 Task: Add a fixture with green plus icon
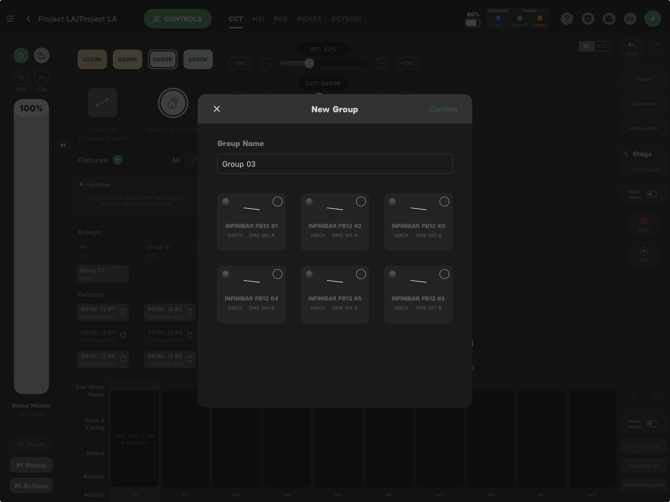point(118,160)
